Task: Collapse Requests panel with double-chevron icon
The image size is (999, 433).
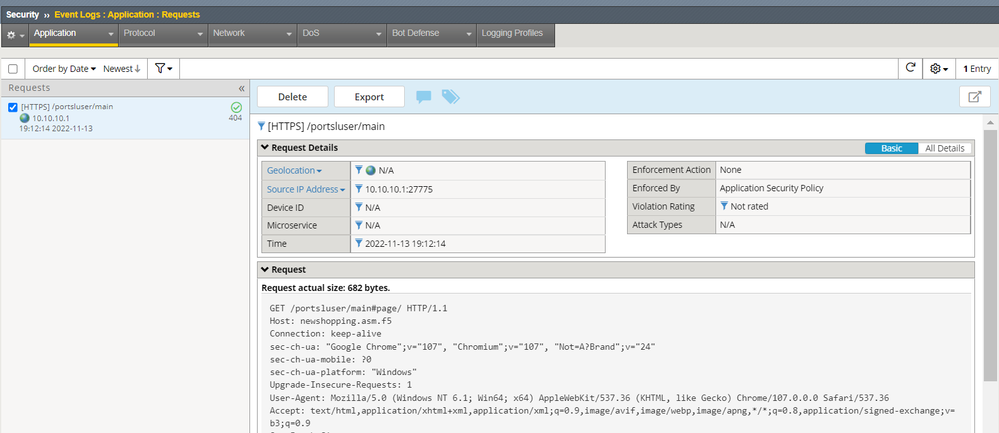Action: pyautogui.click(x=240, y=88)
